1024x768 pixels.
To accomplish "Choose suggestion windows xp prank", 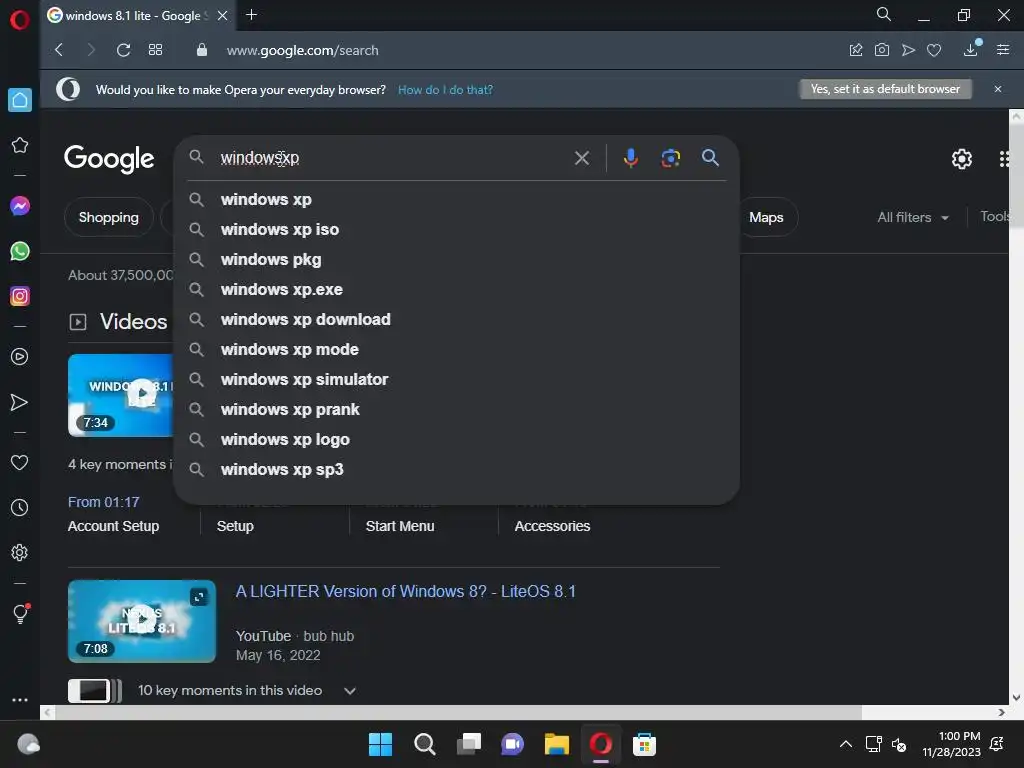I will pyautogui.click(x=456, y=410).
